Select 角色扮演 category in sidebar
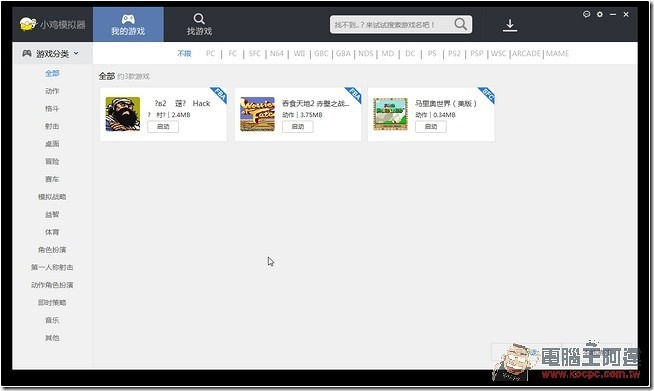The image size is (654, 391). pyautogui.click(x=52, y=250)
